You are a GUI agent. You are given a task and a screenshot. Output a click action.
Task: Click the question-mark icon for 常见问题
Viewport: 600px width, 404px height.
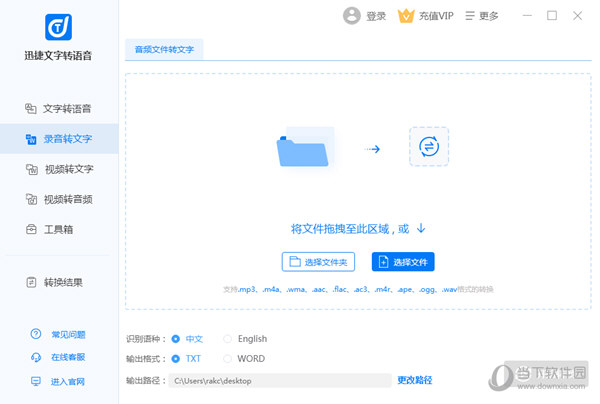pos(36,334)
